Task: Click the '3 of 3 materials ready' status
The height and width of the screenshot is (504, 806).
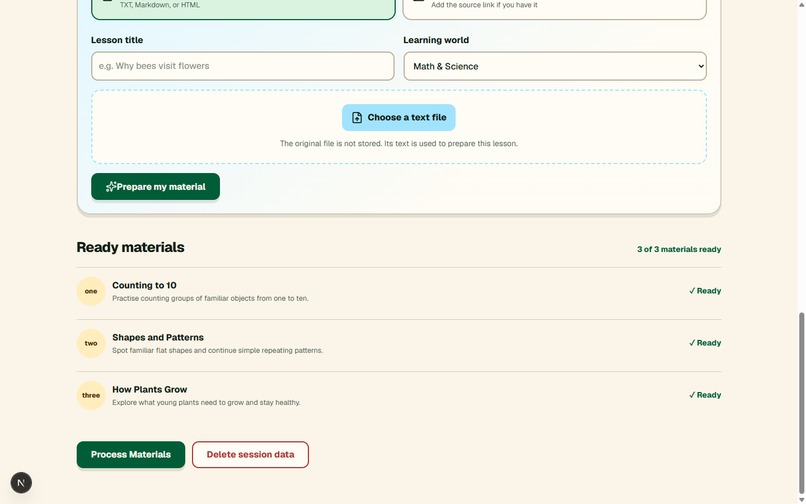Action: pos(679,249)
